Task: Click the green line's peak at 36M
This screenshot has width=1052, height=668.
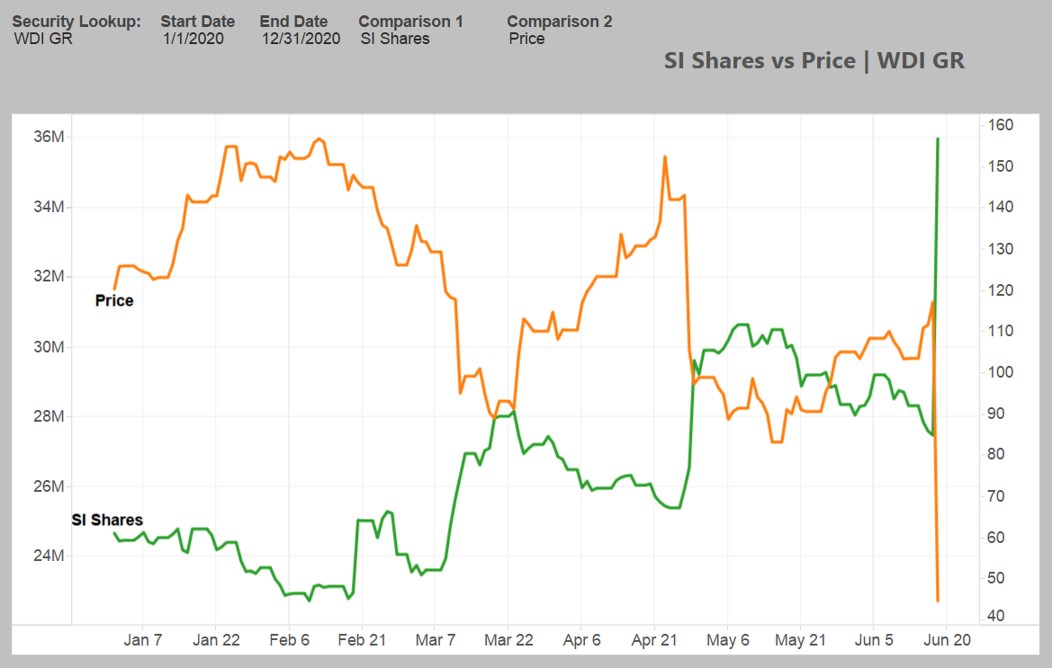Action: click(x=937, y=139)
